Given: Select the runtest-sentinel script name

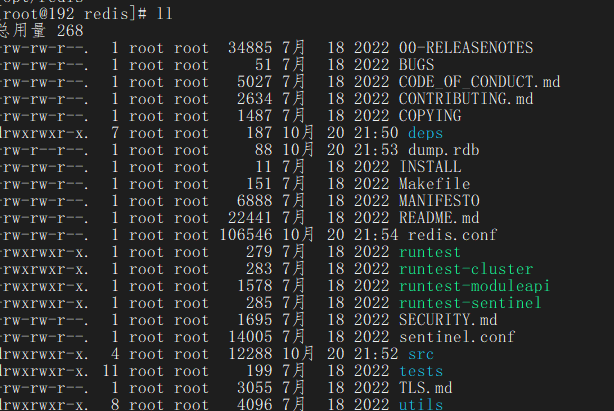Looking at the screenshot, I should pos(470,303).
